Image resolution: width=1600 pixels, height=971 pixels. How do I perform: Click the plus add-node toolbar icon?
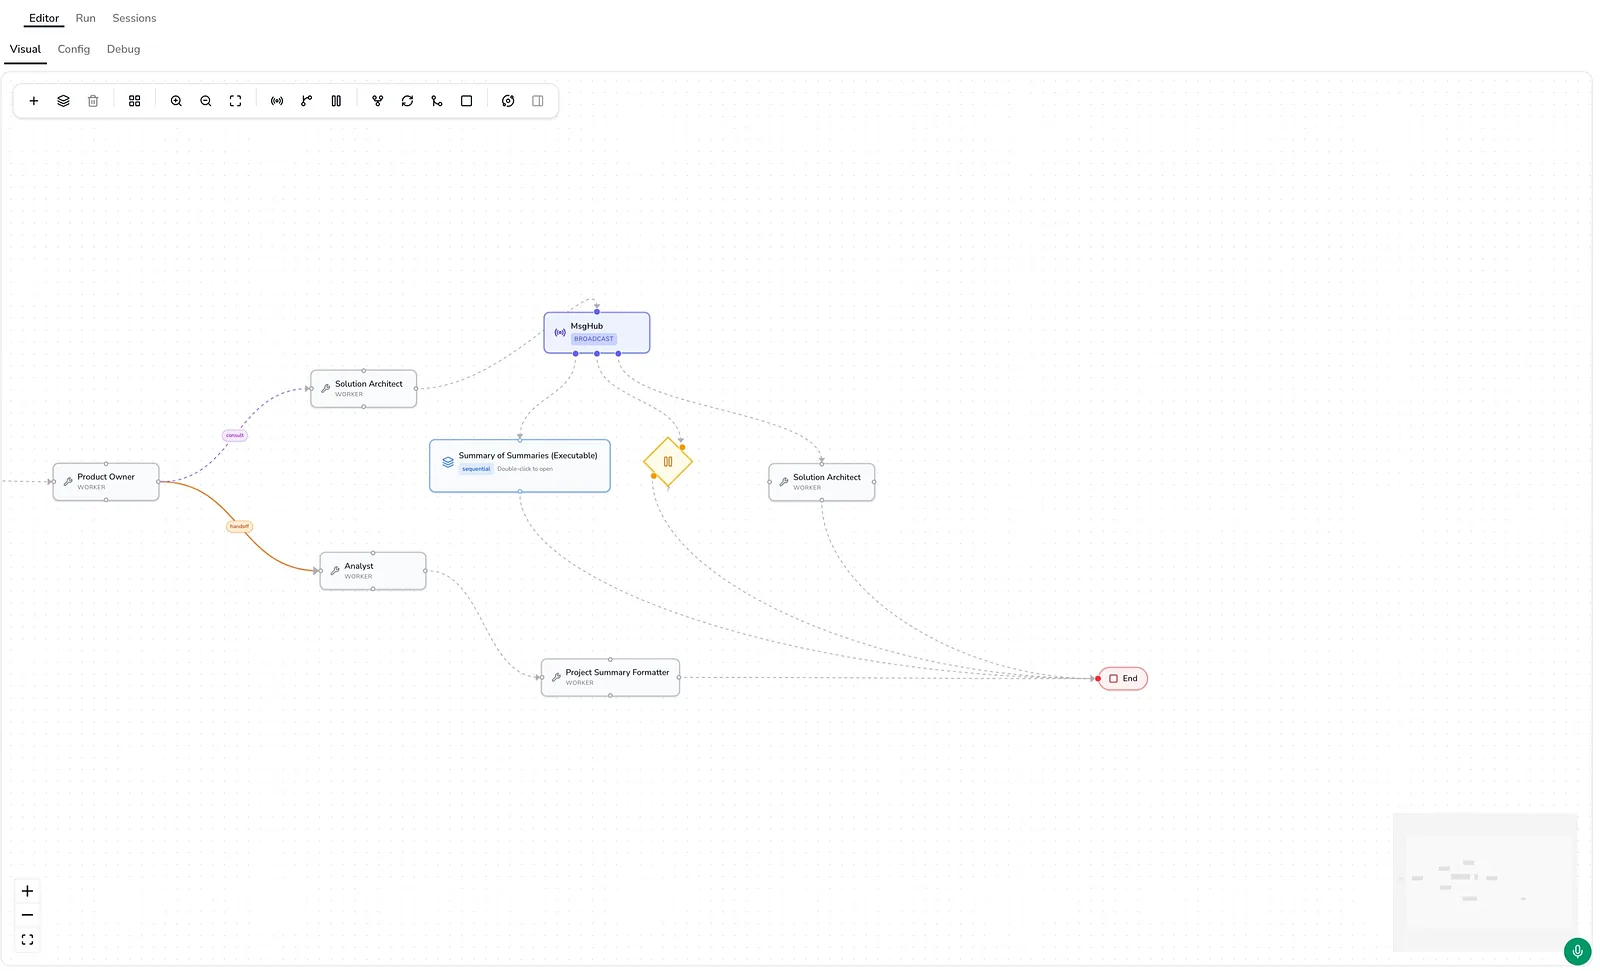point(34,101)
